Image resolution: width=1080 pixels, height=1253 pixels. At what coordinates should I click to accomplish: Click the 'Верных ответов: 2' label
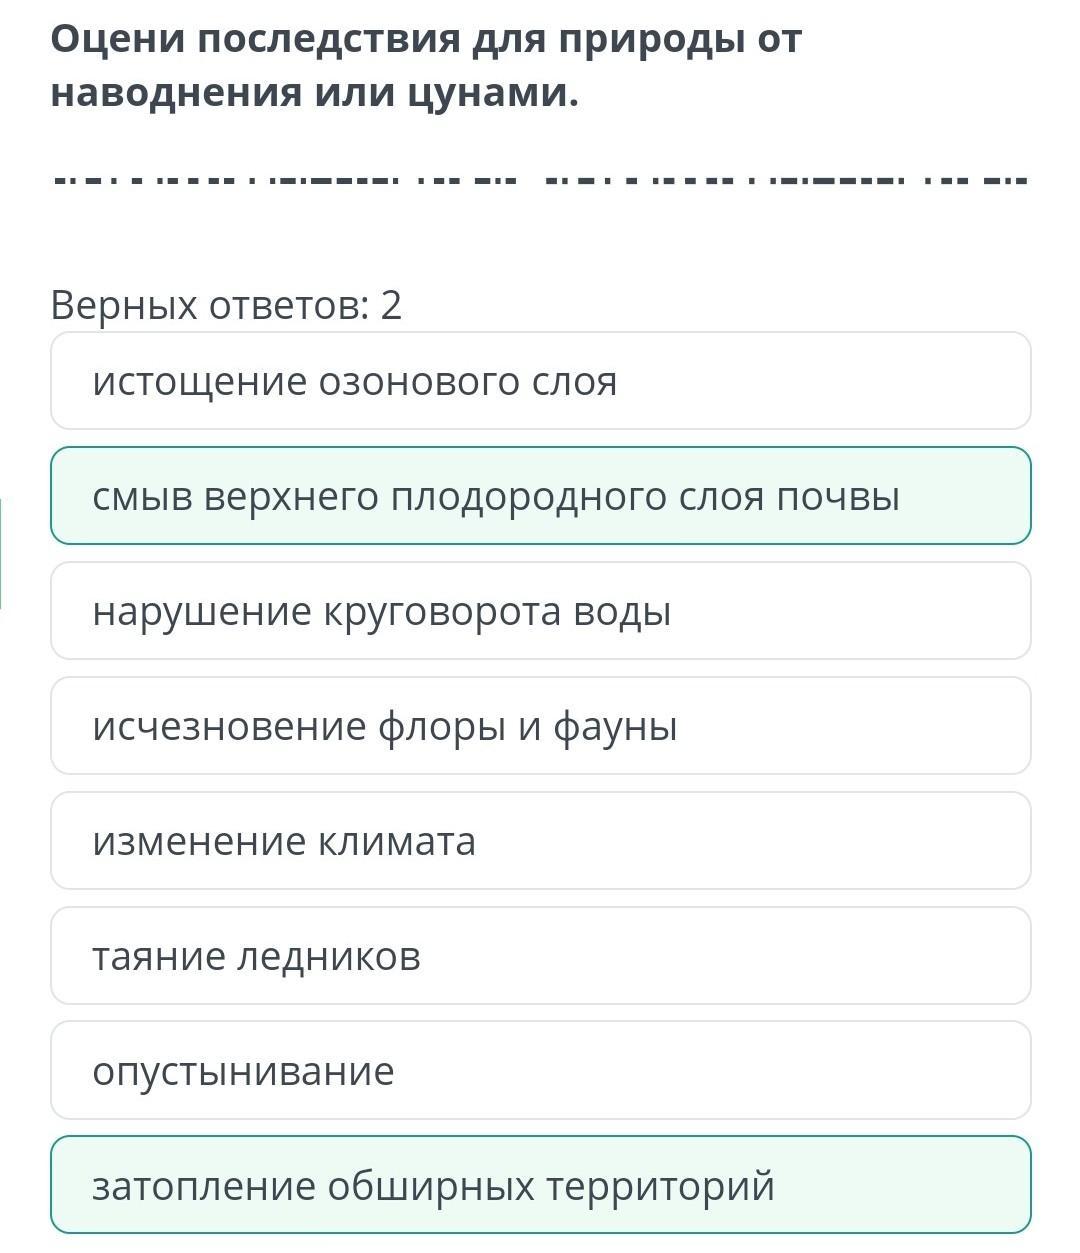click(226, 305)
